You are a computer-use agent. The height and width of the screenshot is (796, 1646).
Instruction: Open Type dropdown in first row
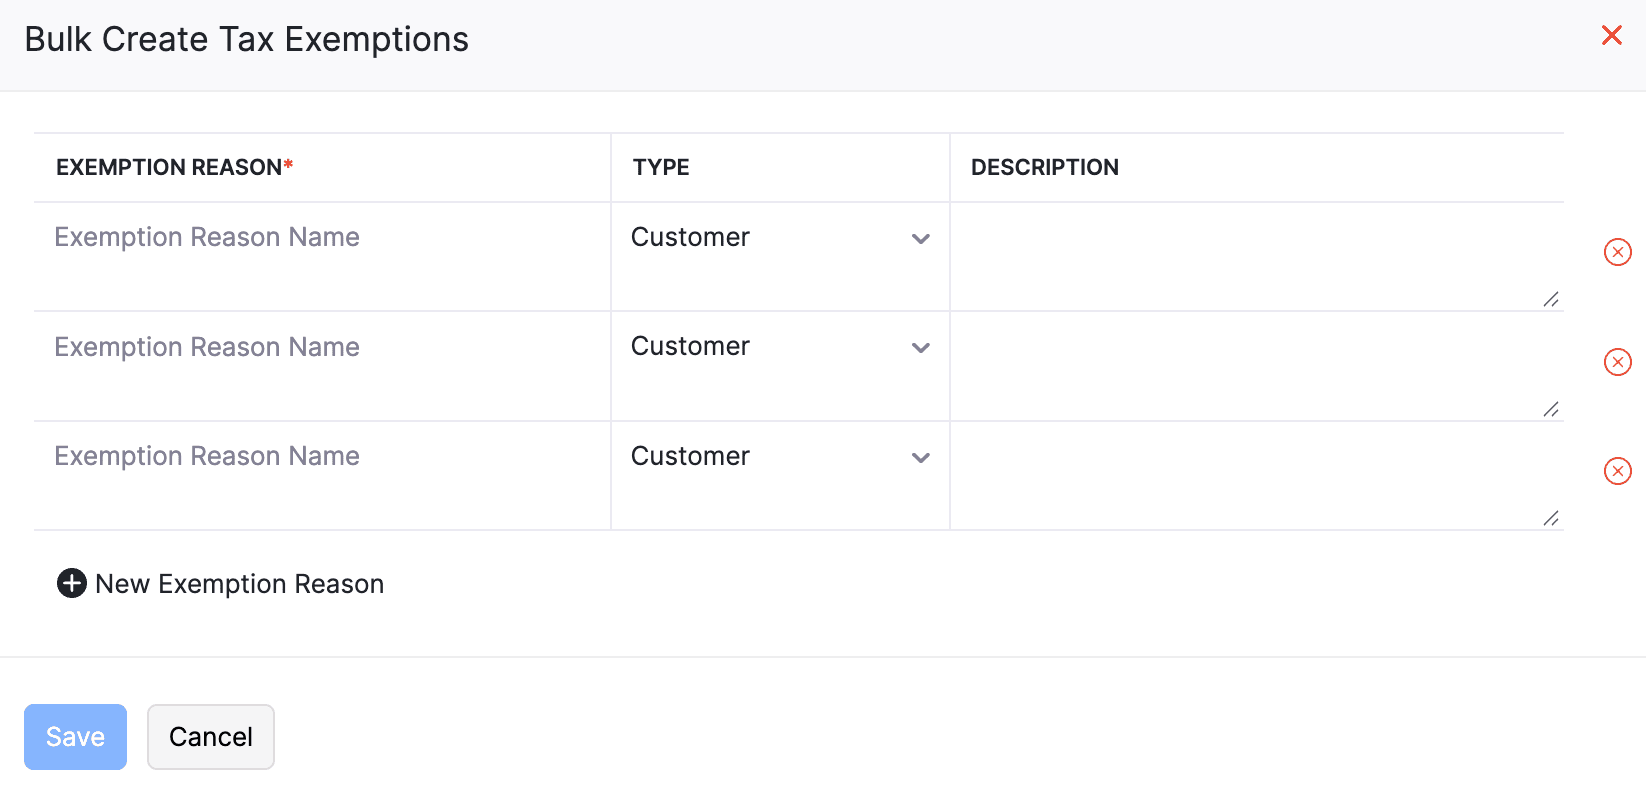coord(780,238)
